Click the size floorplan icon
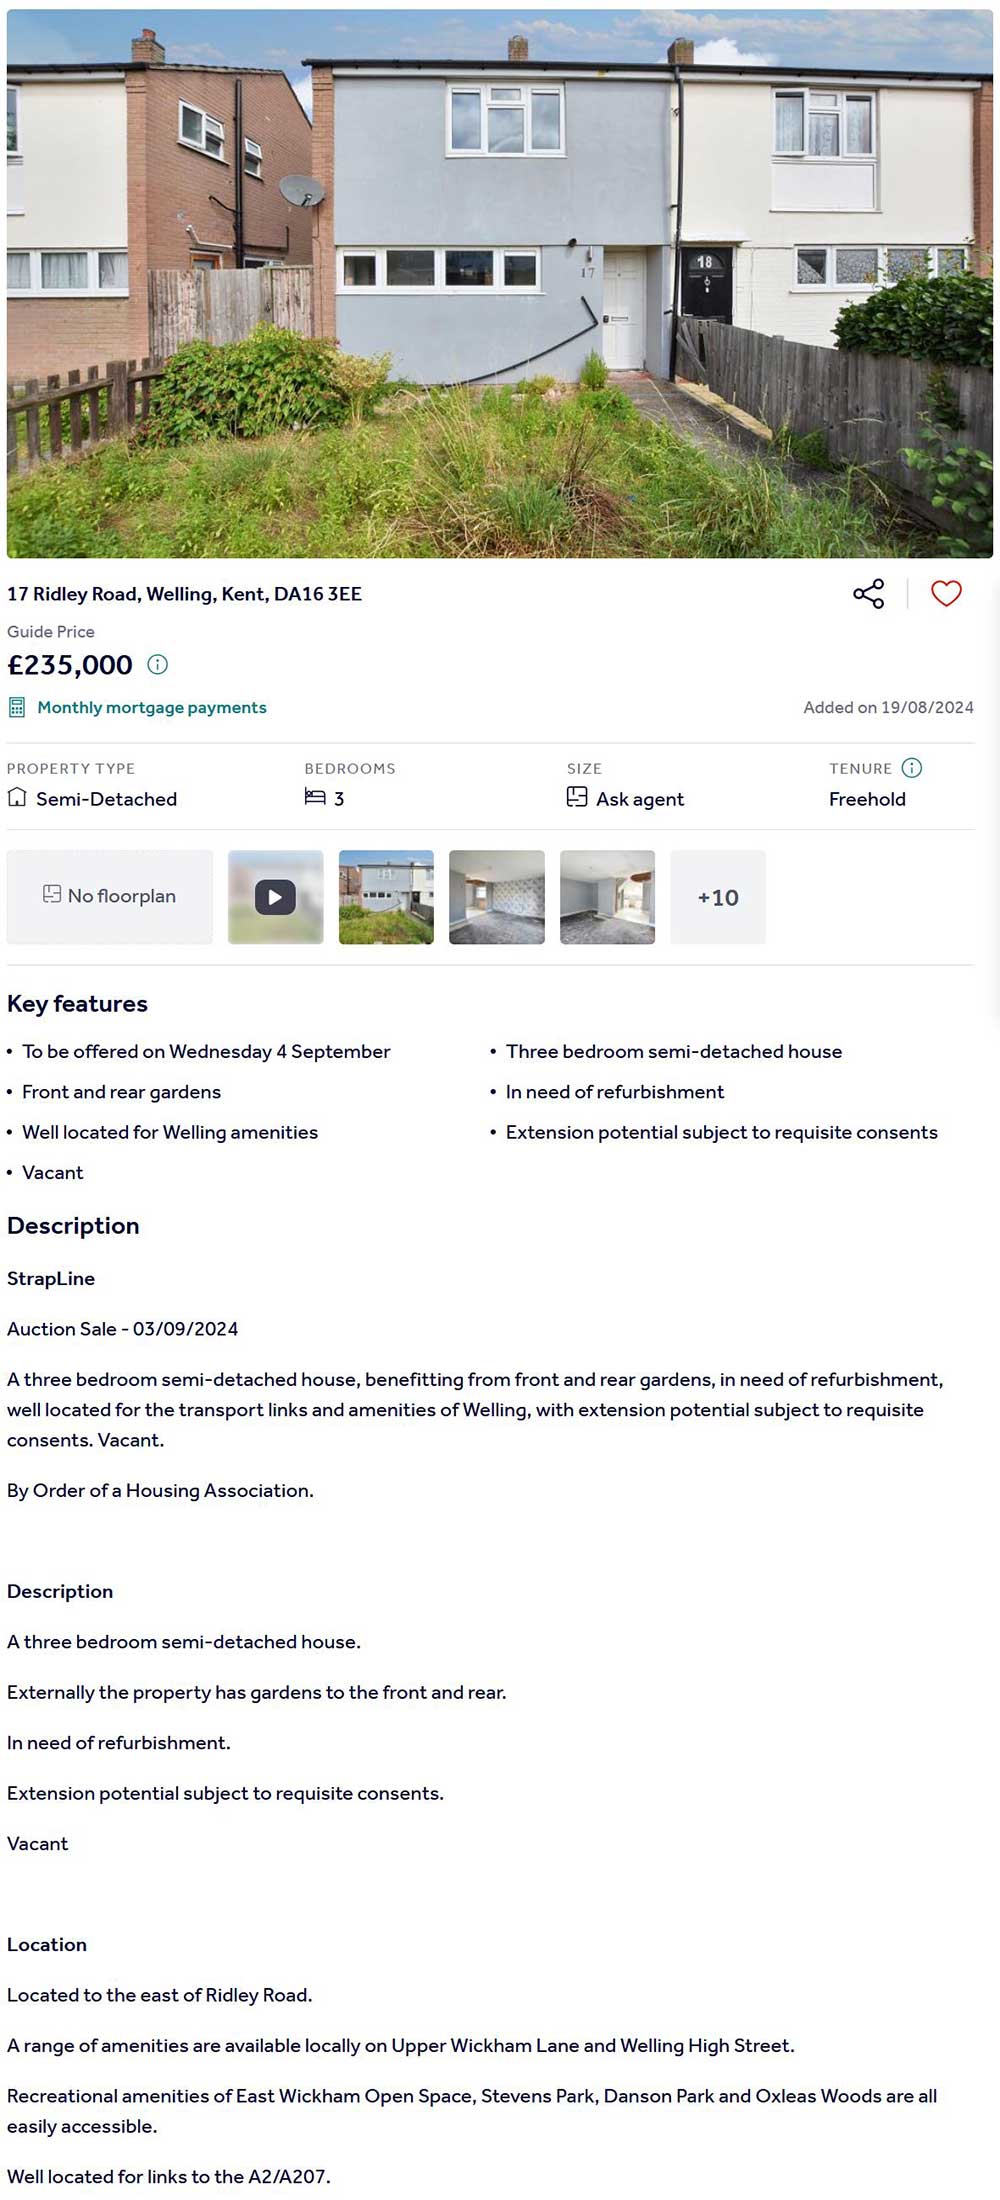 coord(577,797)
